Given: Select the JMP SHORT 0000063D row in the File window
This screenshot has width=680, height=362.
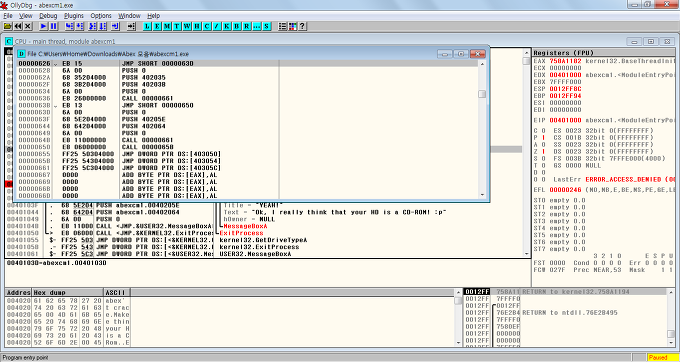Looking at the screenshot, I should coord(247,64).
